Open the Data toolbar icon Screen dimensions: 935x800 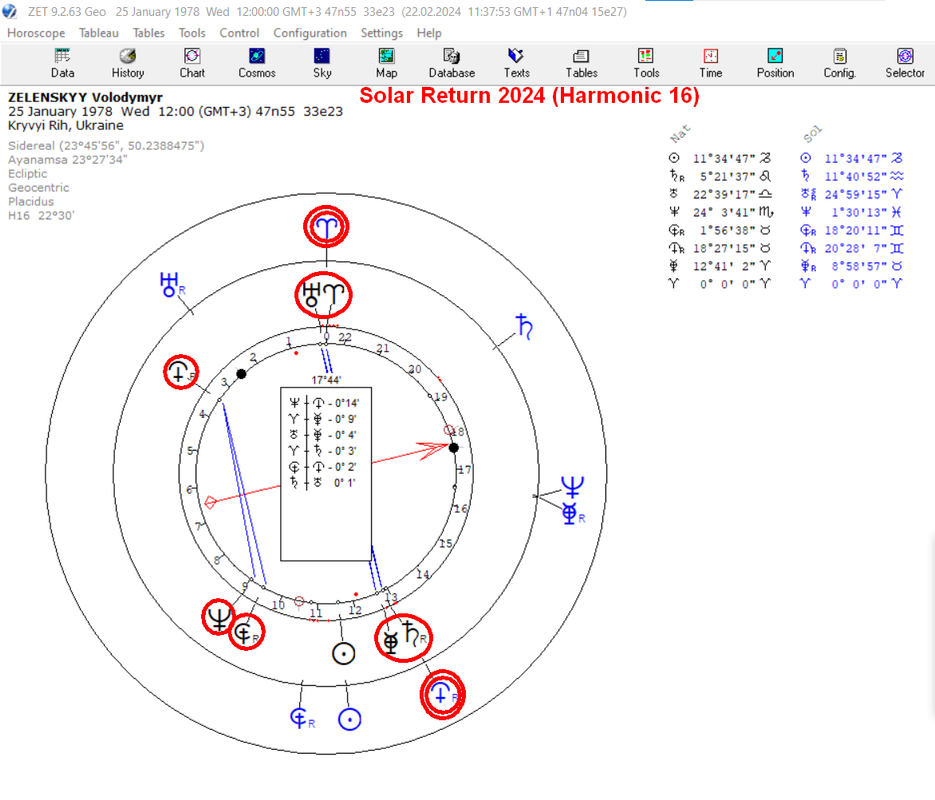[x=62, y=64]
